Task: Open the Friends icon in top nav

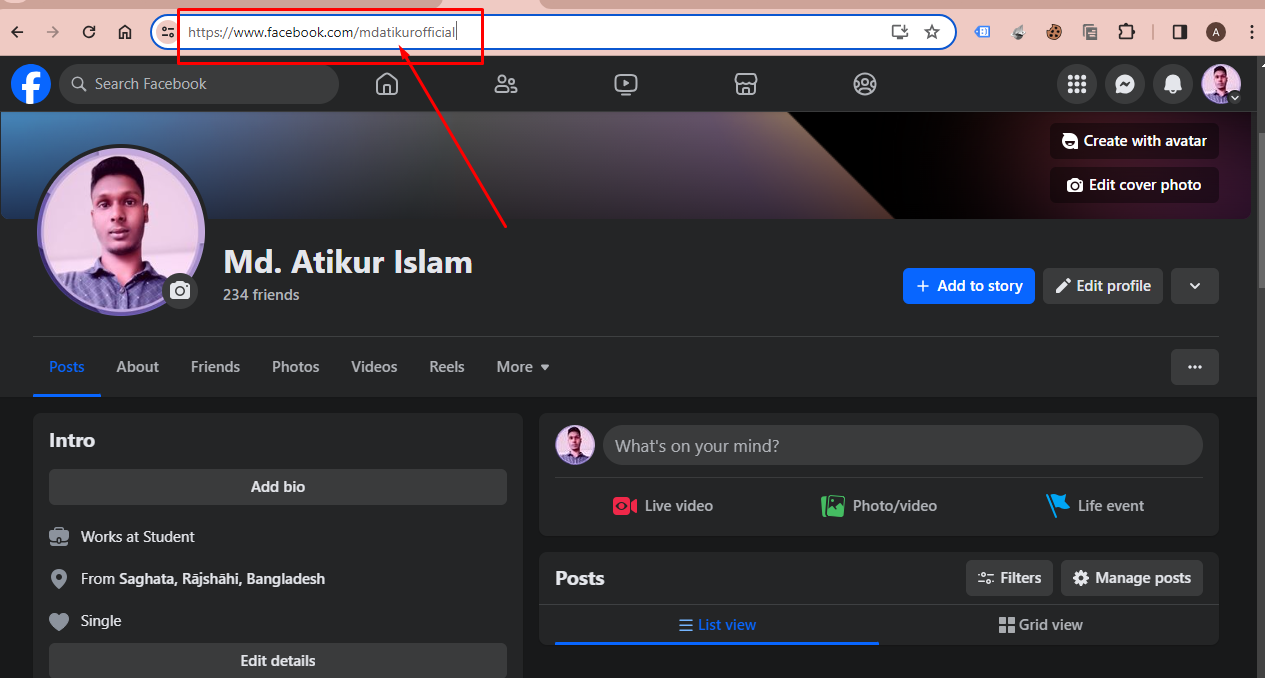Action: [506, 84]
